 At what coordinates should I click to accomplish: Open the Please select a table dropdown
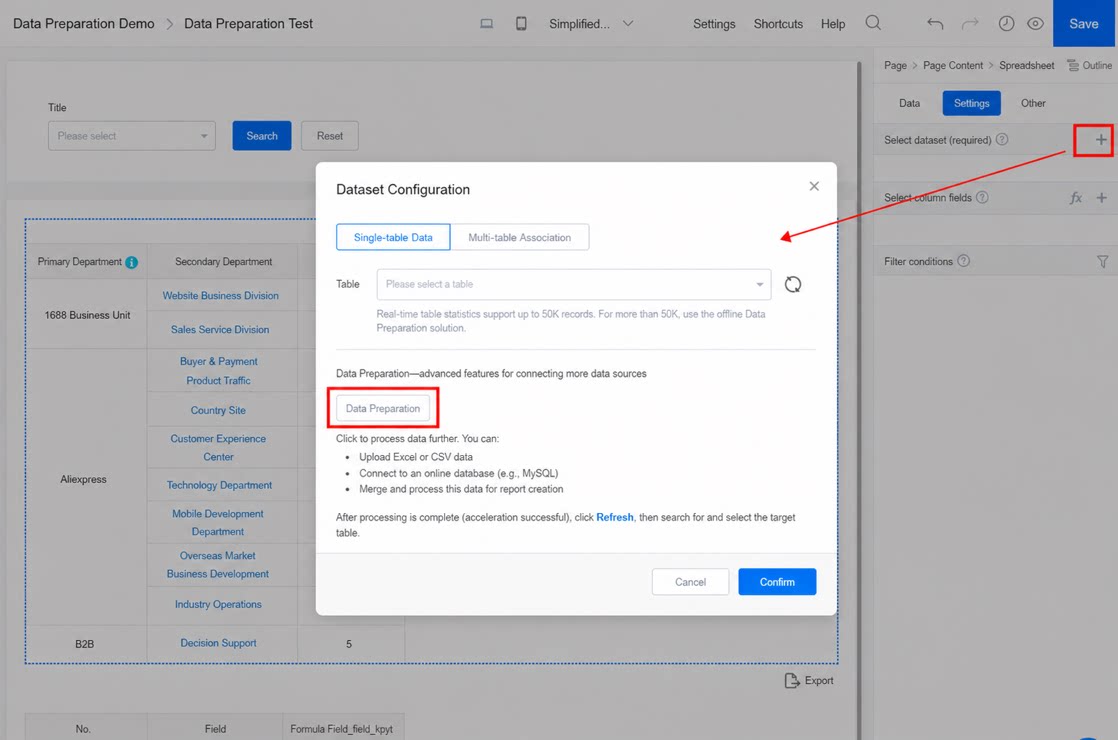click(x=573, y=284)
